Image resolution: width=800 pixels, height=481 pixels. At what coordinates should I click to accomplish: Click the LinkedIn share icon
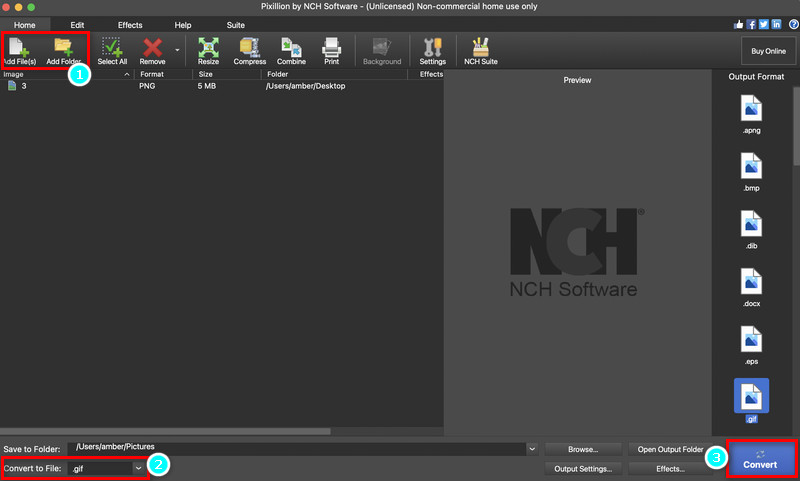click(777, 24)
